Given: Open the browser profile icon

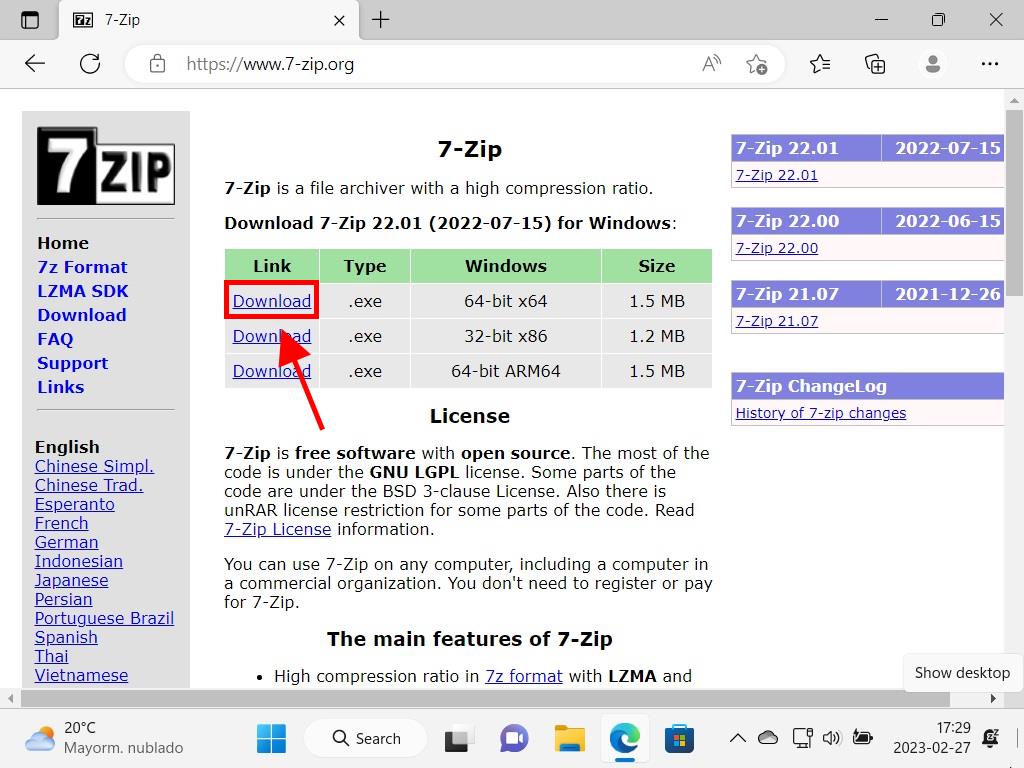Looking at the screenshot, I should tap(933, 64).
